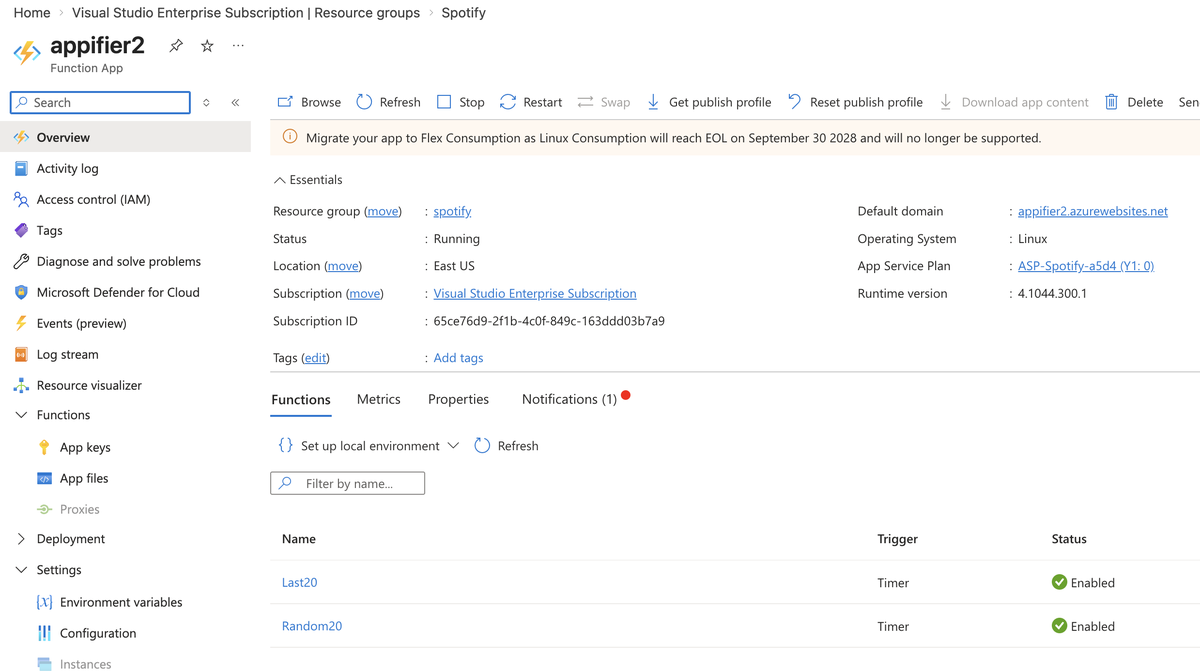1200x671 pixels.
Task: Switch to the Notifications tab
Action: [x=569, y=399]
